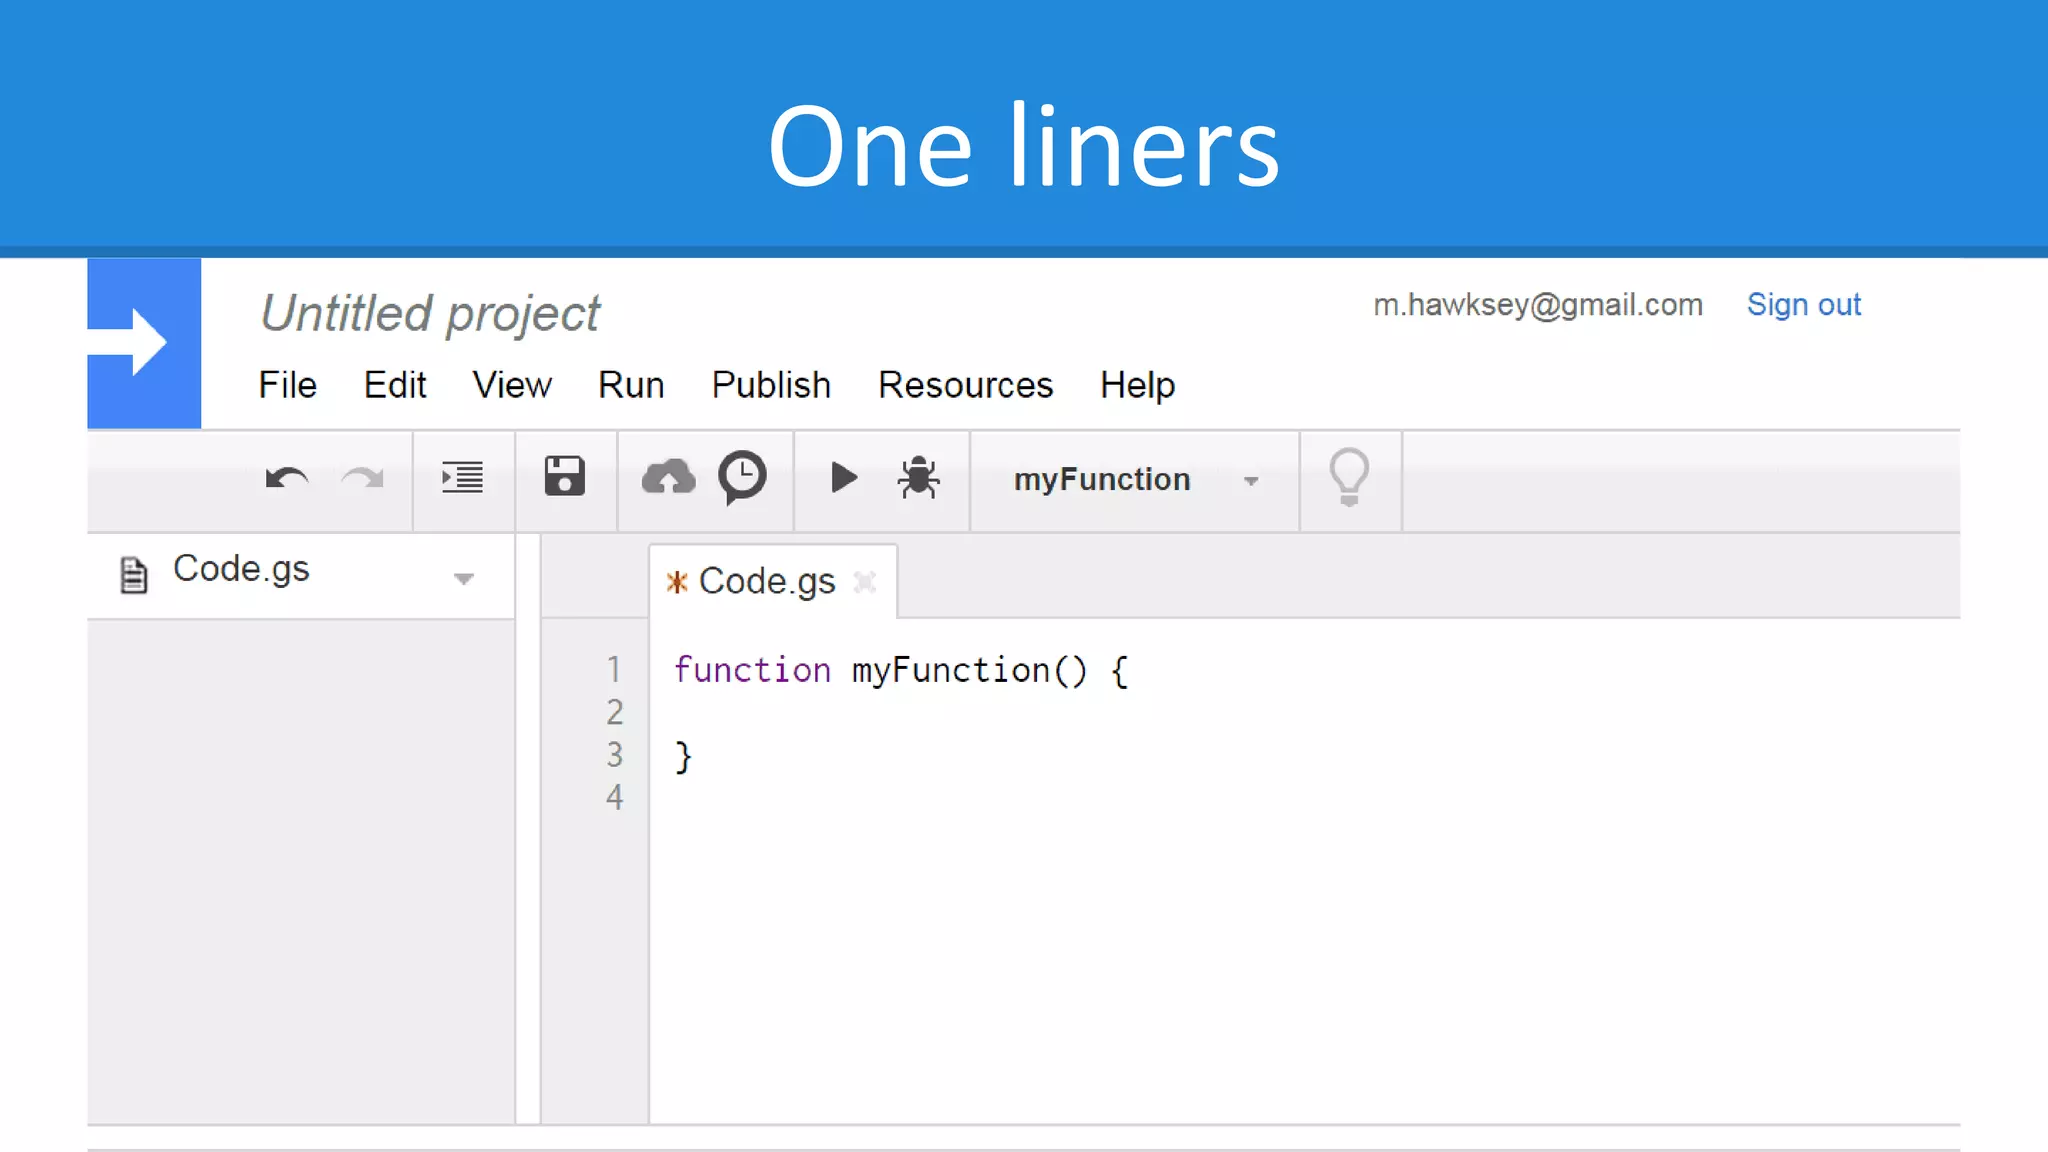Click the Redo arrow icon
Viewport: 2048px width, 1152px height.
[x=362, y=479]
